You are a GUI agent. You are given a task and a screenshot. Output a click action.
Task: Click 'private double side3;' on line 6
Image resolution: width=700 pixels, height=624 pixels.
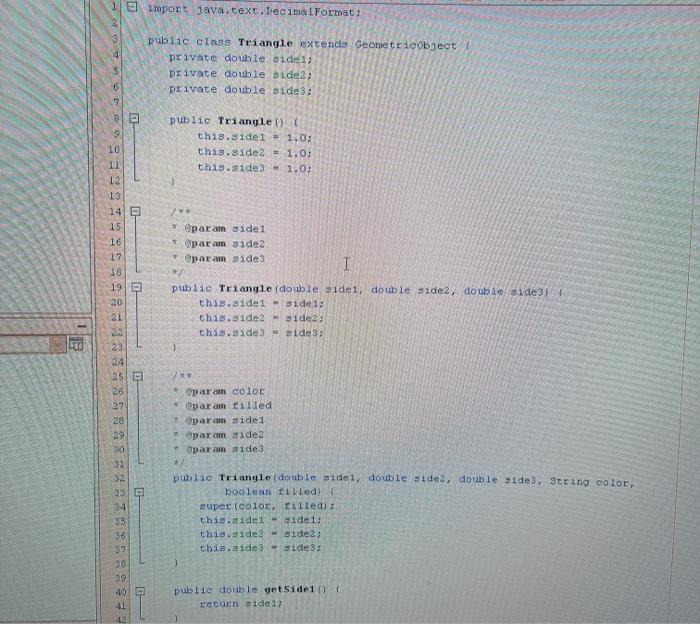pyautogui.click(x=240, y=90)
